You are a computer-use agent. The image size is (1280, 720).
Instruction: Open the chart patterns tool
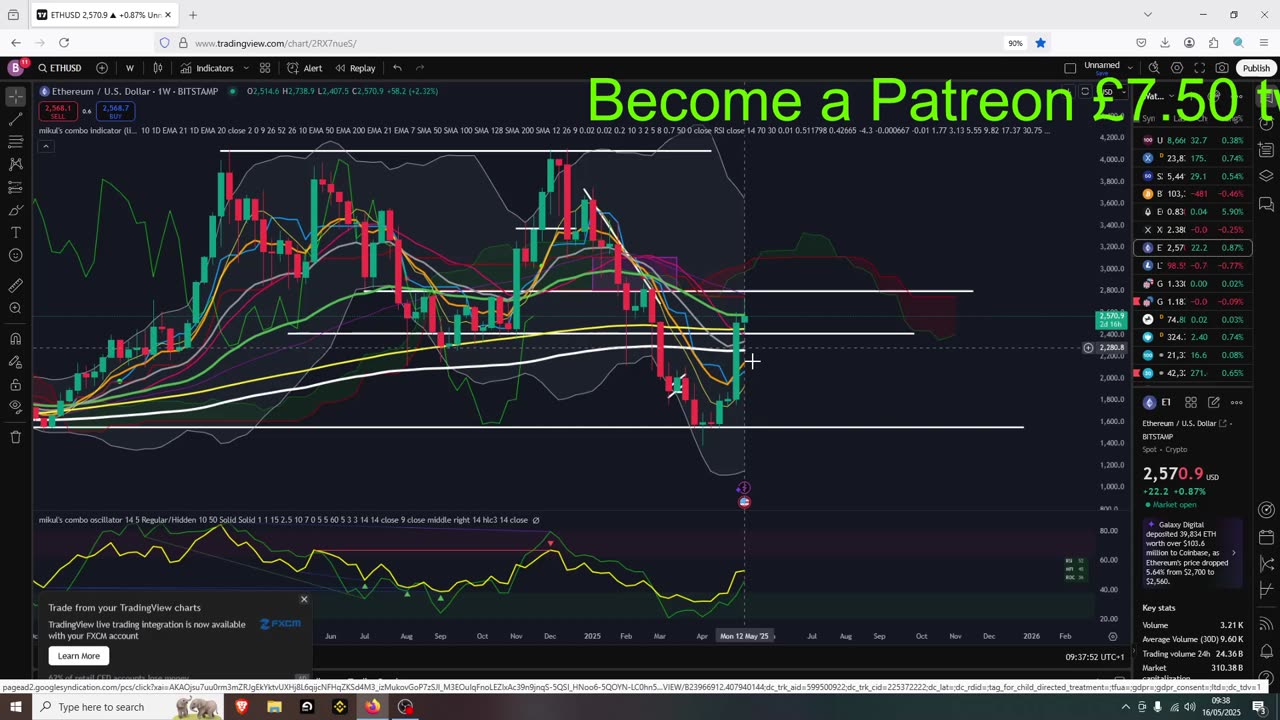15,164
